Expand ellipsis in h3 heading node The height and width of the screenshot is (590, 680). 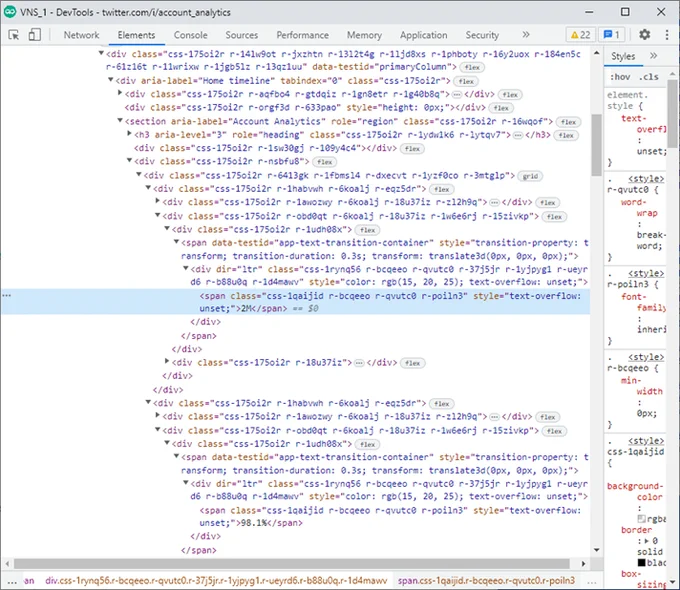pos(518,135)
